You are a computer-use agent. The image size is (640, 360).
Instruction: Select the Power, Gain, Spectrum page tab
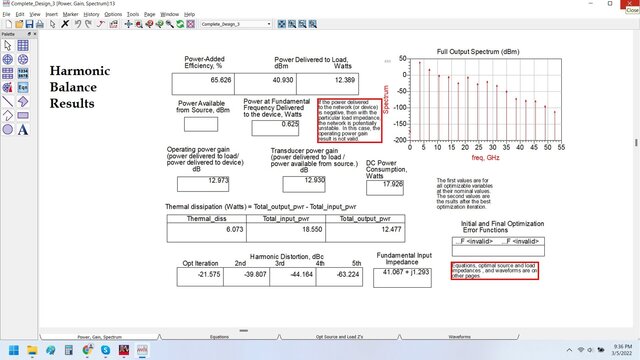(x=100, y=337)
